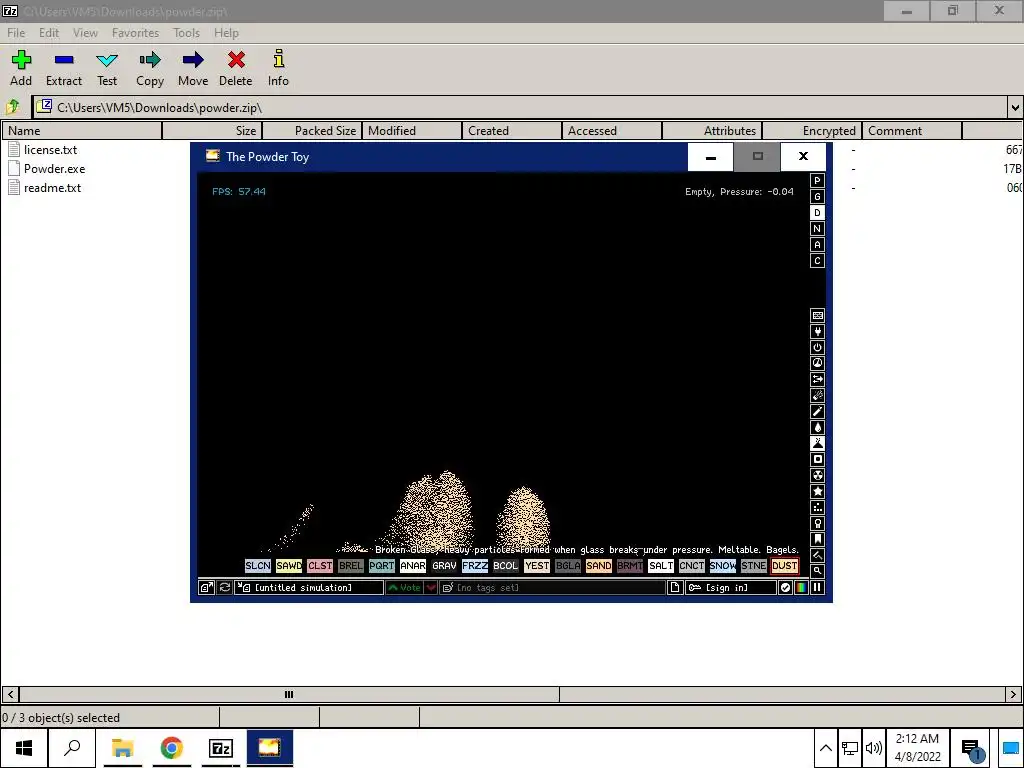
Task: Toggle G gravity grid option
Action: tap(817, 197)
